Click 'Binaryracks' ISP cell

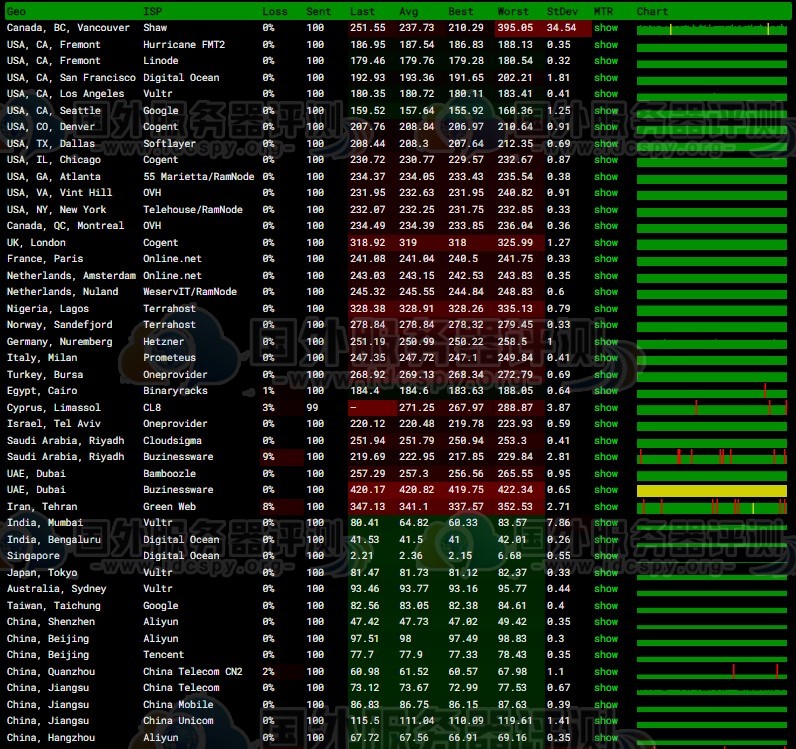click(x=175, y=391)
